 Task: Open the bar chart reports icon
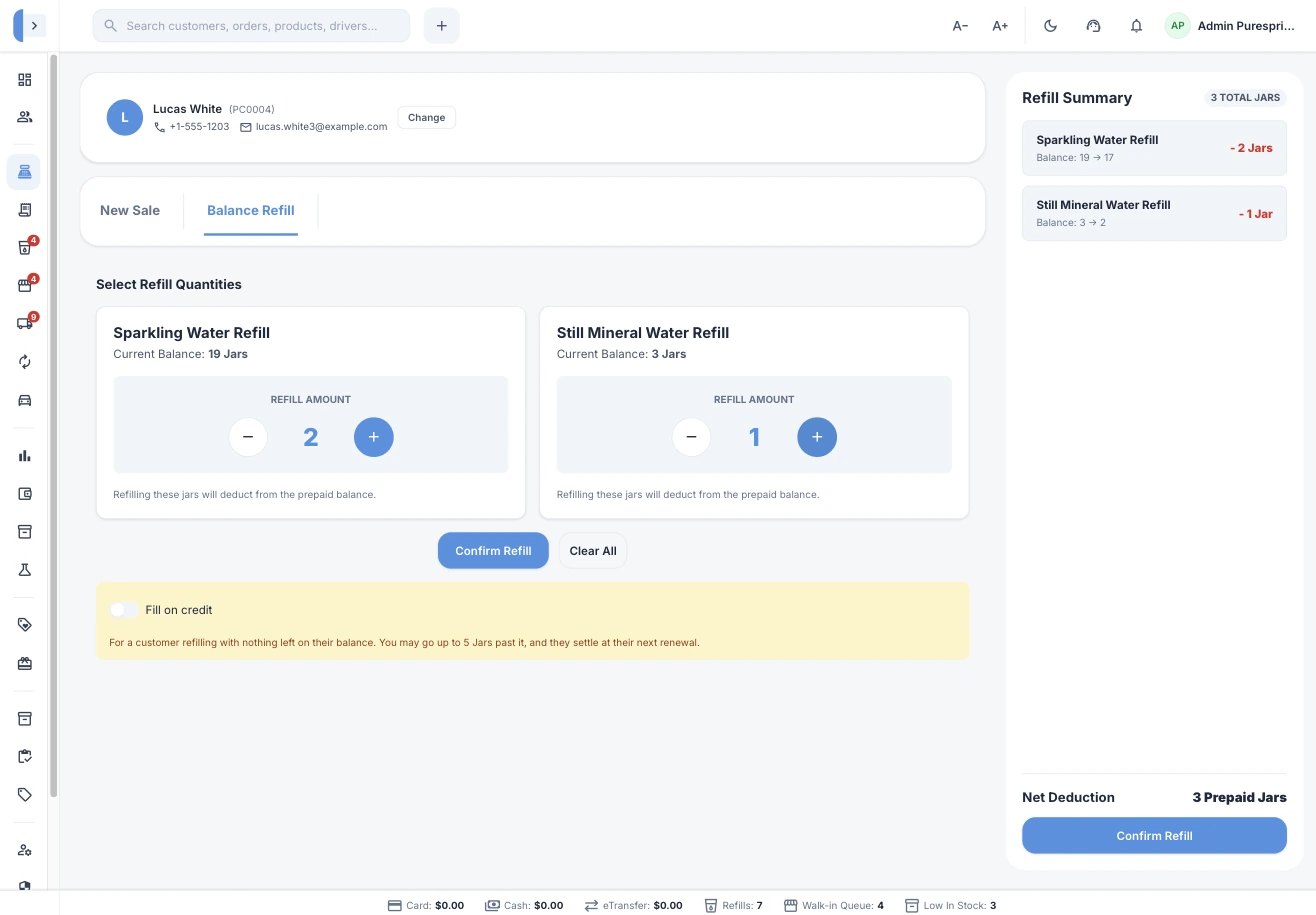point(25,456)
